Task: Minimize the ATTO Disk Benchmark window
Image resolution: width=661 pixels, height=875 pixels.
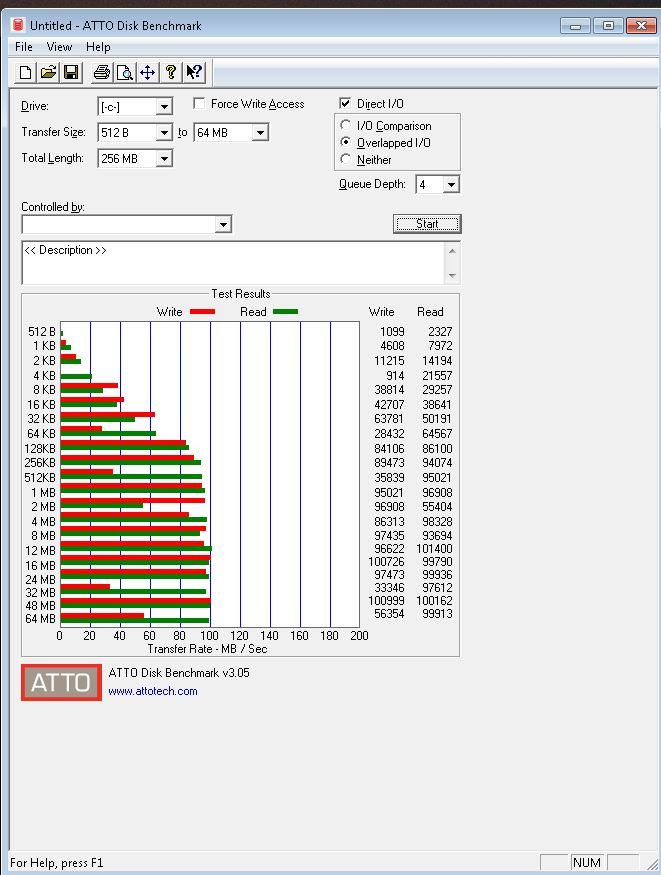Action: point(576,26)
